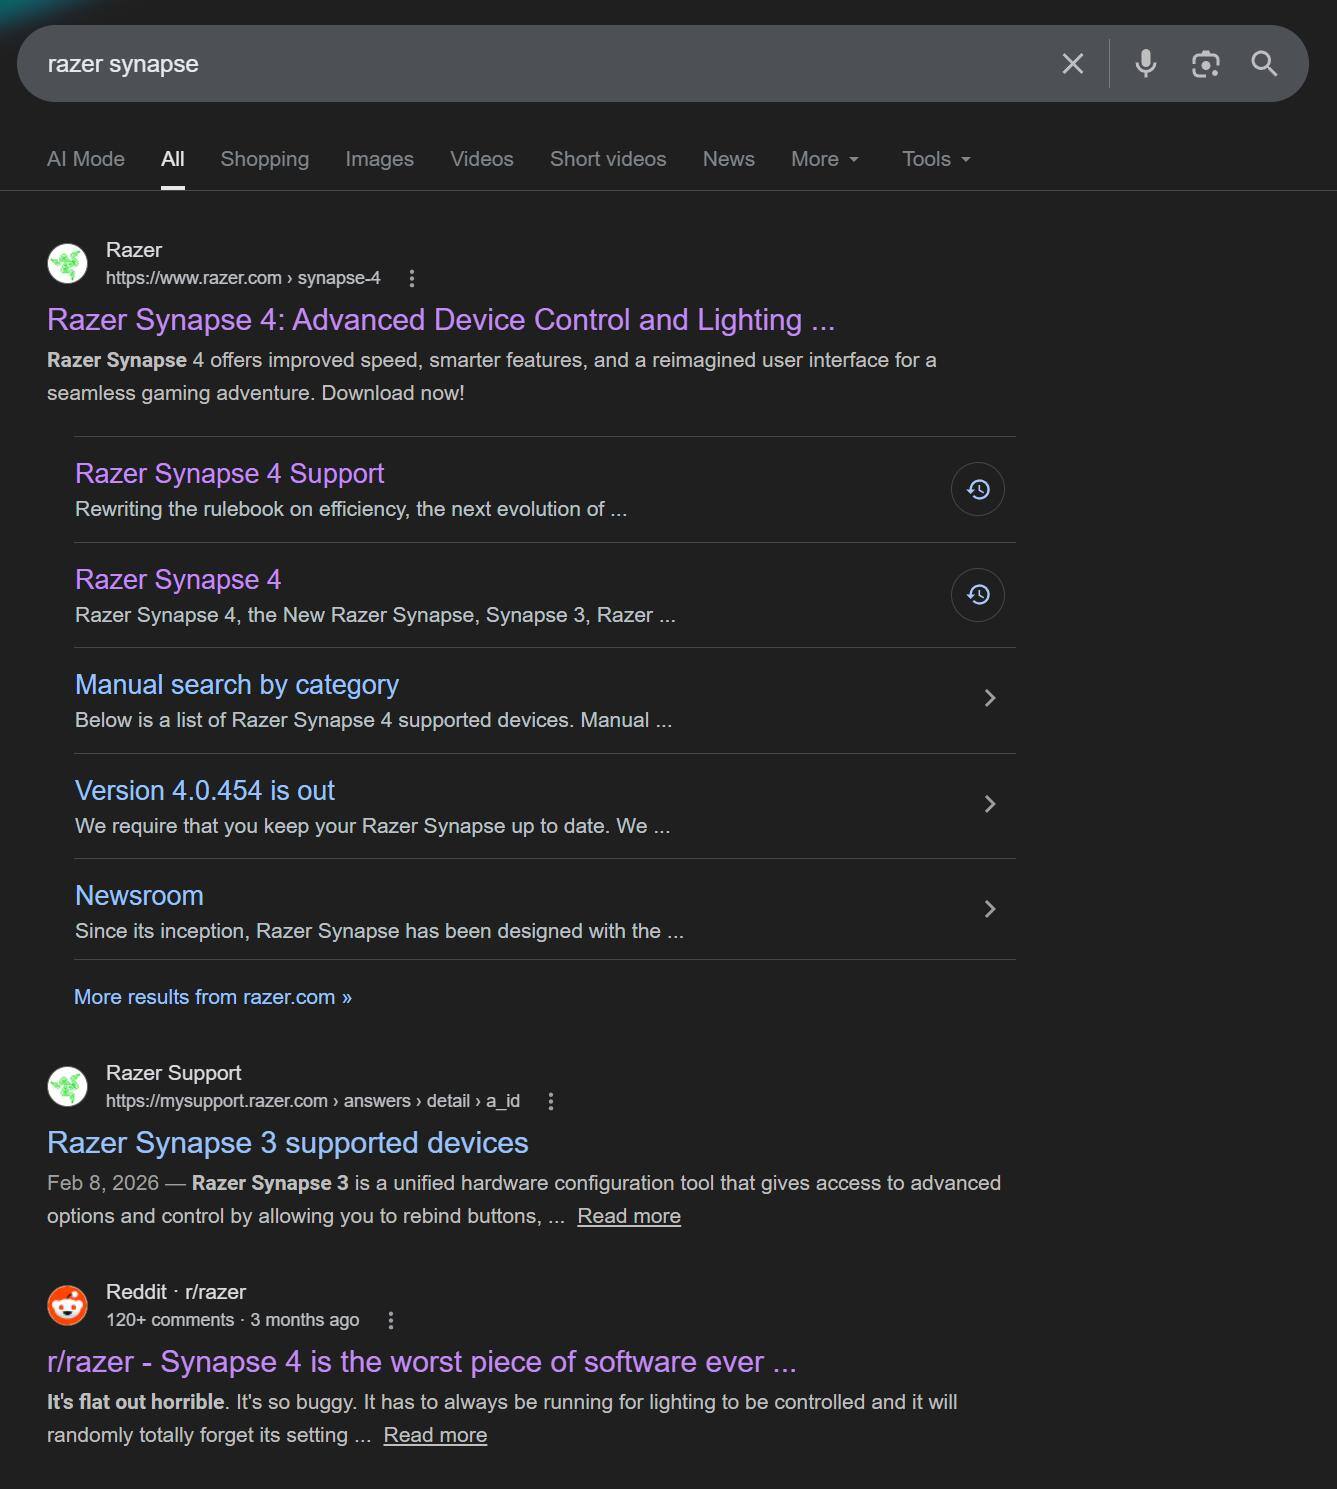Click Read more on the Razer Synapse 3 result
Screen dimensions: 1337x1489
[628, 1215]
